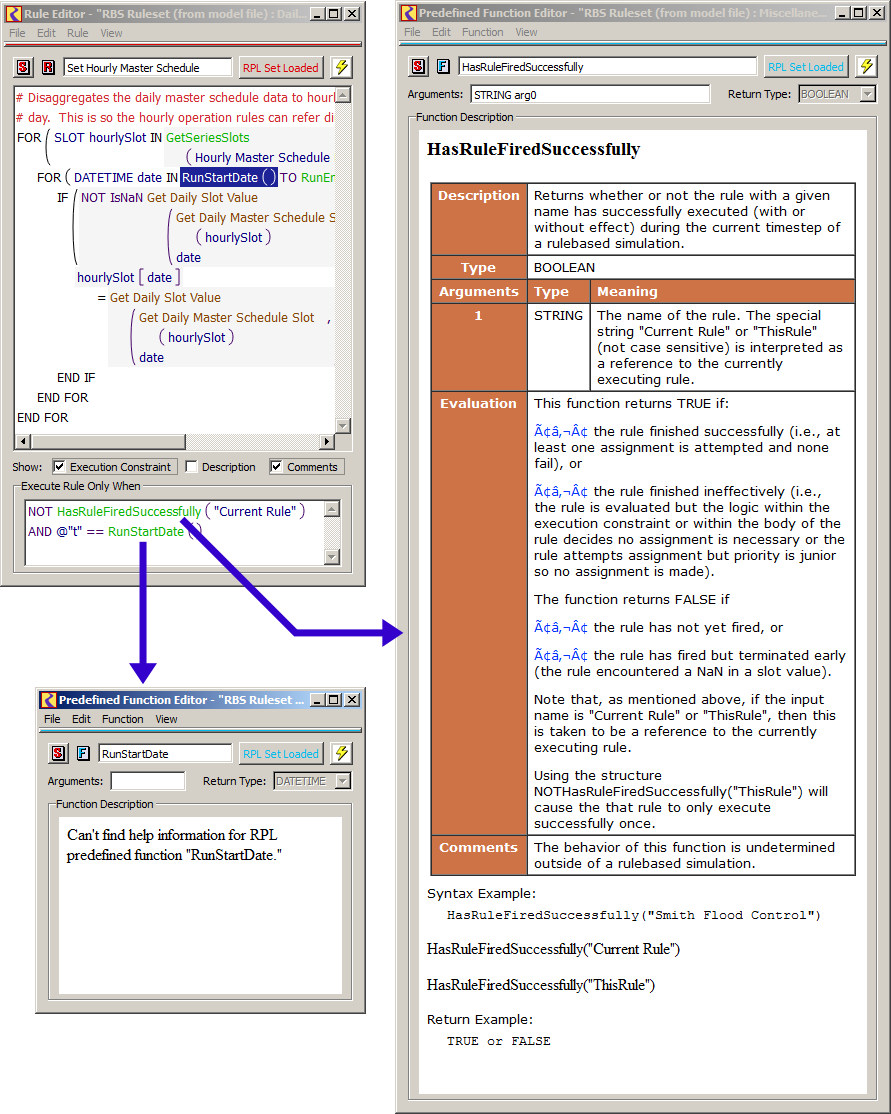Click the S ruleset icon in Rule Editor

click(x=23, y=67)
